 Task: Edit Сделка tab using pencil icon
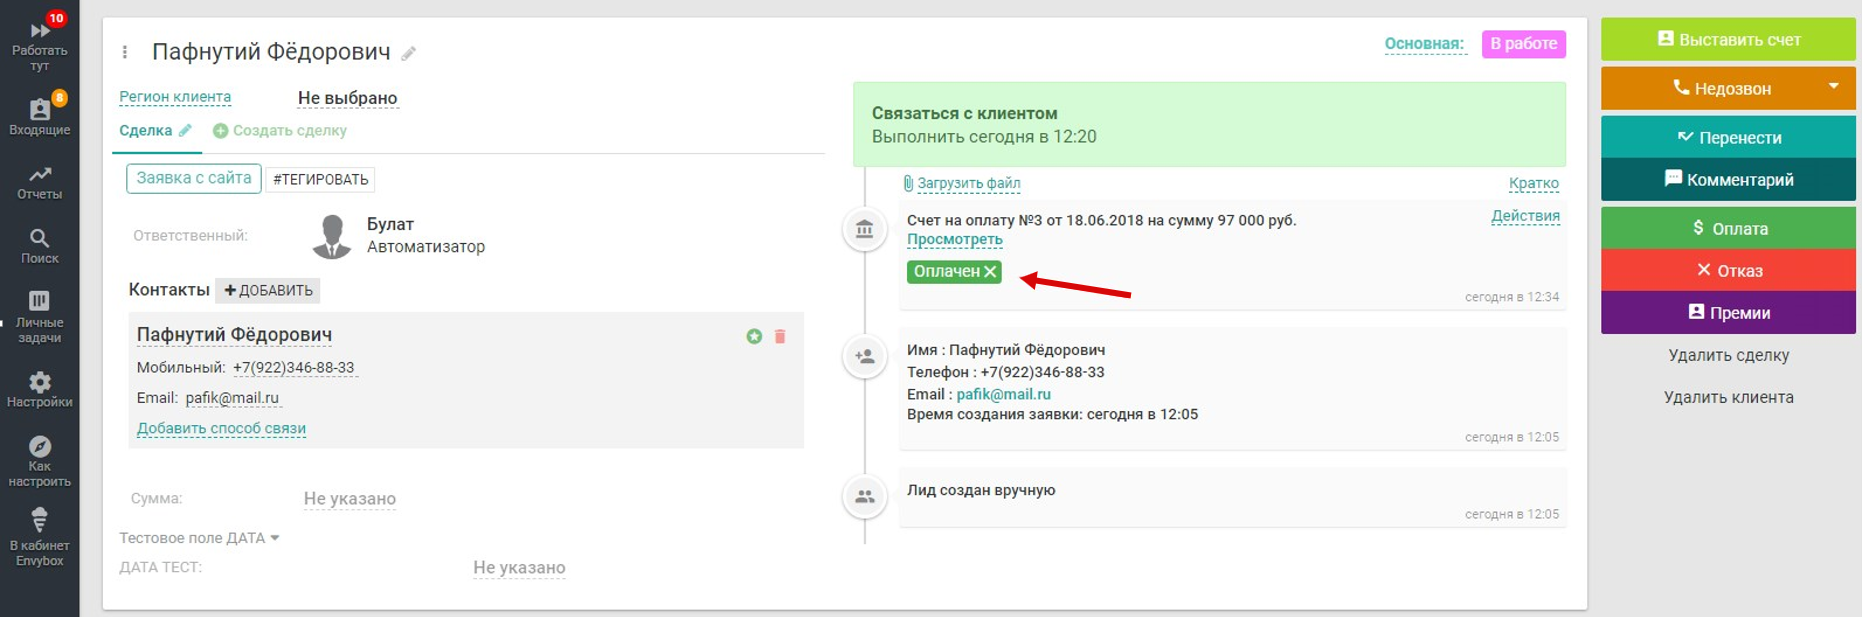(x=186, y=130)
